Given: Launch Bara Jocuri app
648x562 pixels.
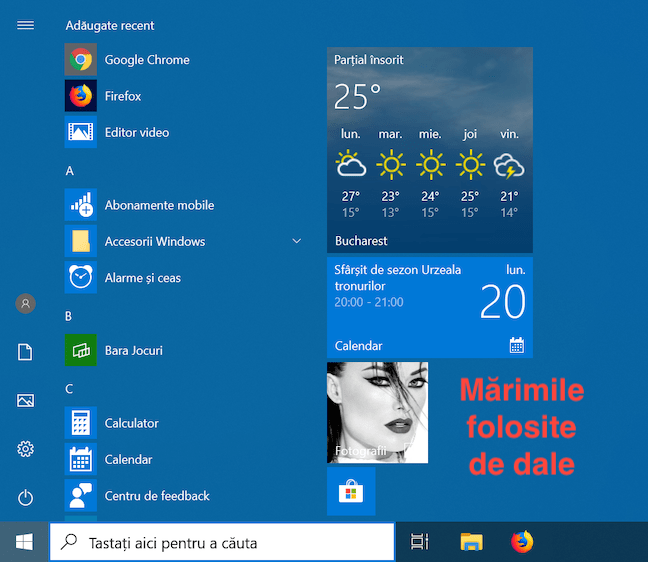Looking at the screenshot, I should [133, 351].
